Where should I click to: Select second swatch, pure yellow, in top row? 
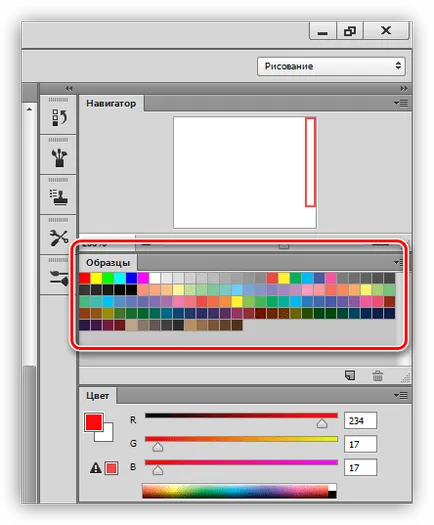click(96, 278)
